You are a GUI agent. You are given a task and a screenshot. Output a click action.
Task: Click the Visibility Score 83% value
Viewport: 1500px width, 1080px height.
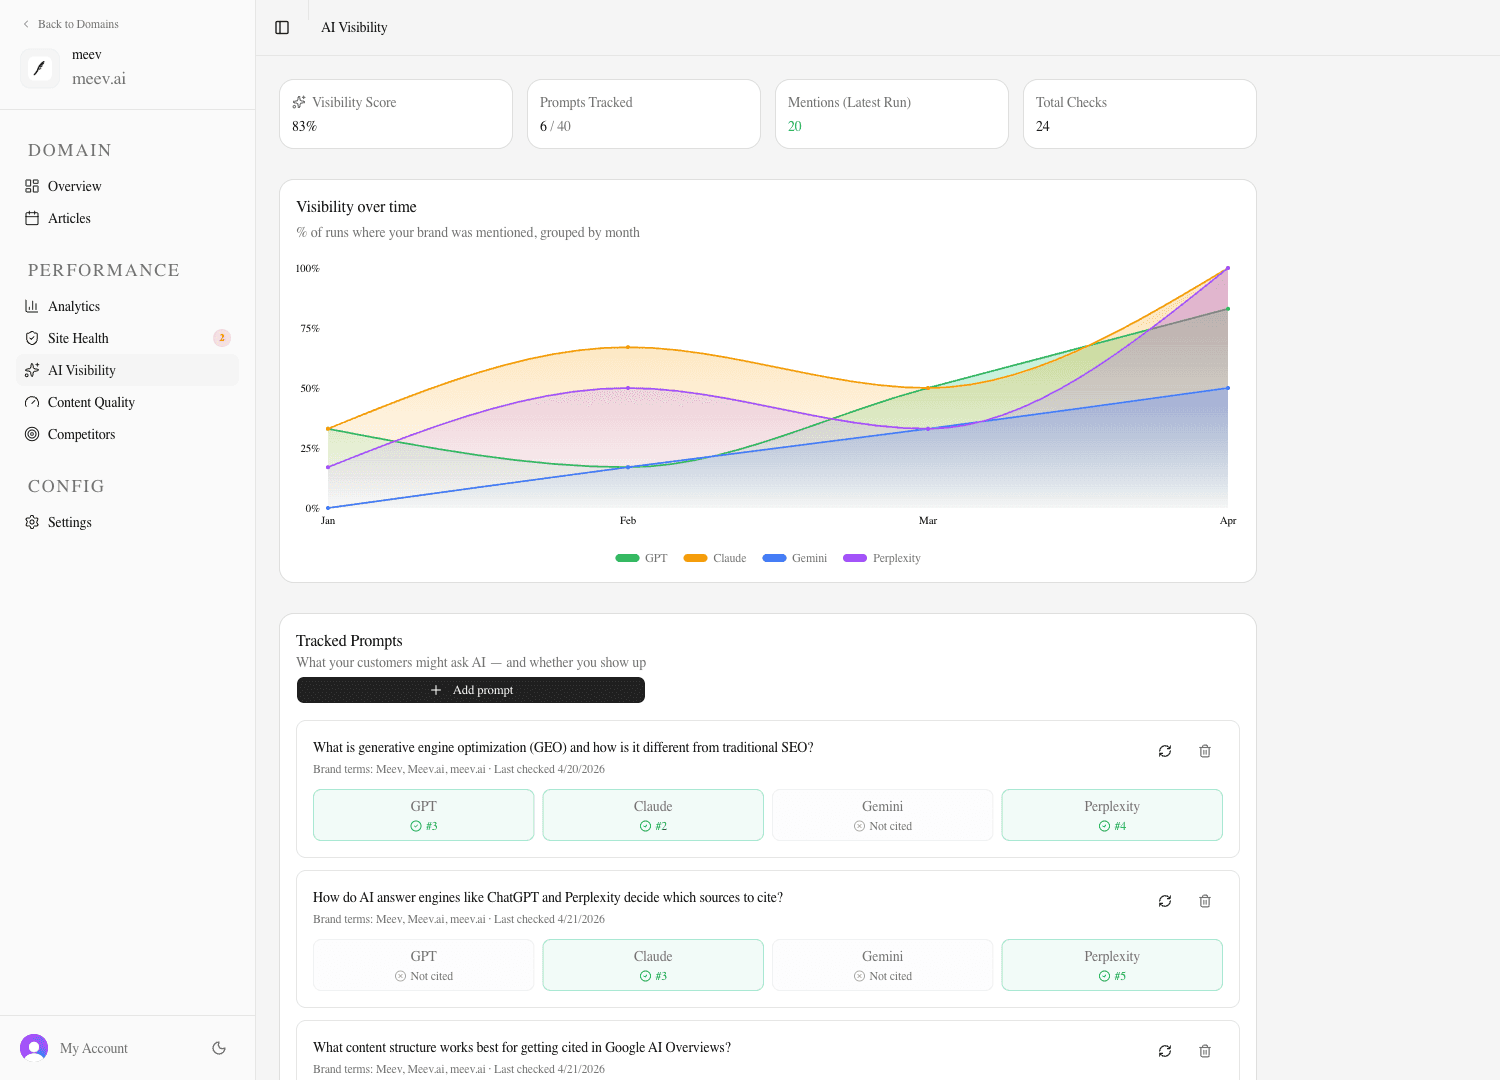click(x=304, y=126)
